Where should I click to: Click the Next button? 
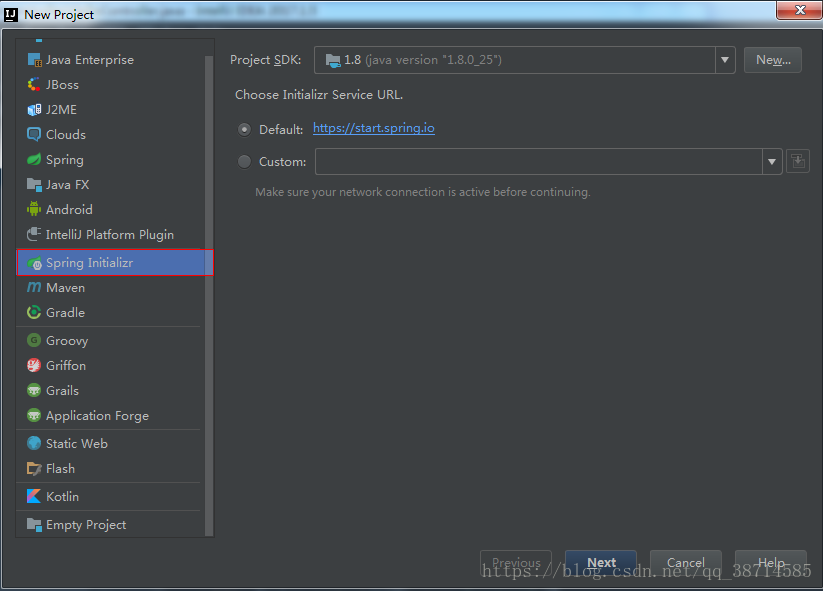(x=601, y=563)
